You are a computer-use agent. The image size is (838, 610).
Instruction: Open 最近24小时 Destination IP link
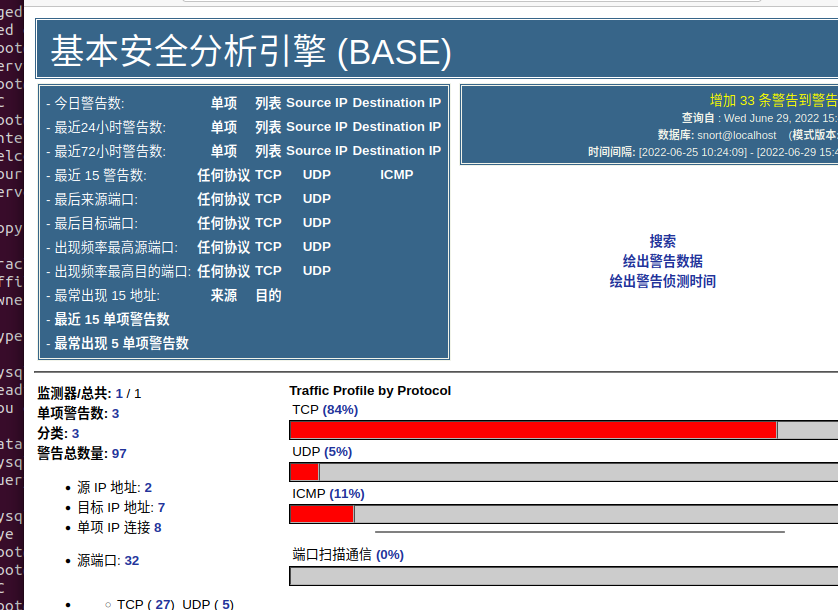point(397,127)
